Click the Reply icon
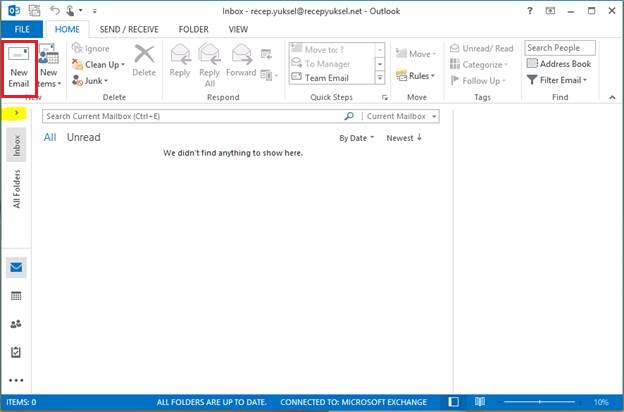 180,55
